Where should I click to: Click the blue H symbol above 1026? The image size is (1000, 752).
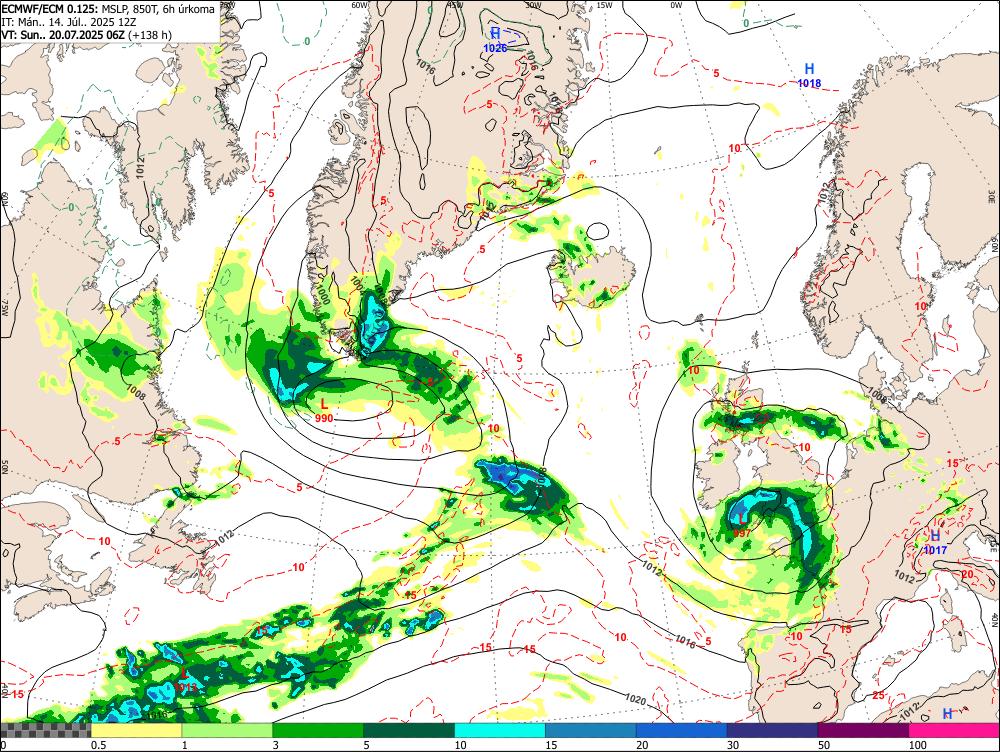point(495,34)
